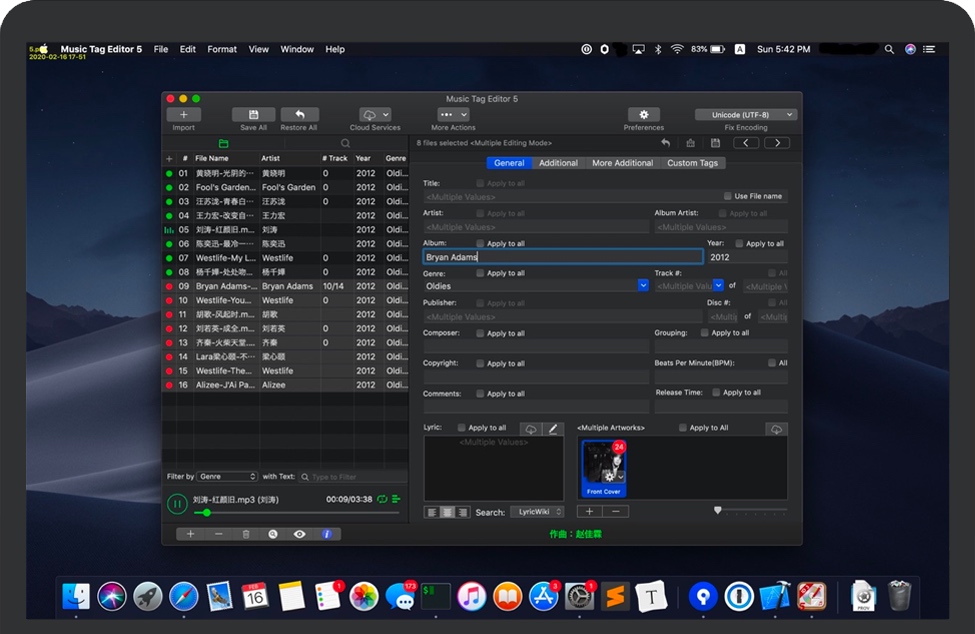Image resolution: width=975 pixels, height=634 pixels.
Task: Click the trash icon below the file list
Action: [246, 534]
